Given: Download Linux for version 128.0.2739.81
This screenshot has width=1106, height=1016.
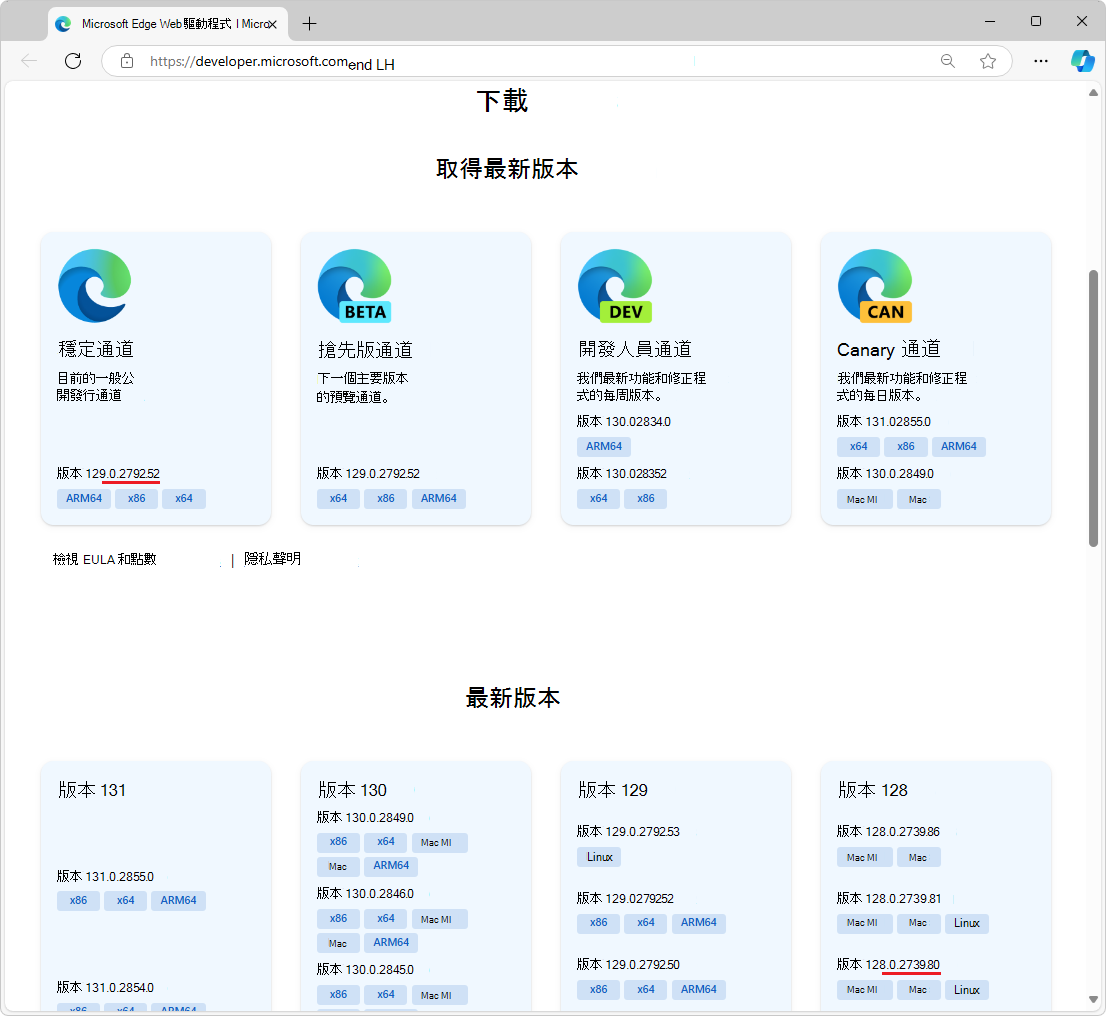Looking at the screenshot, I should (x=967, y=924).
